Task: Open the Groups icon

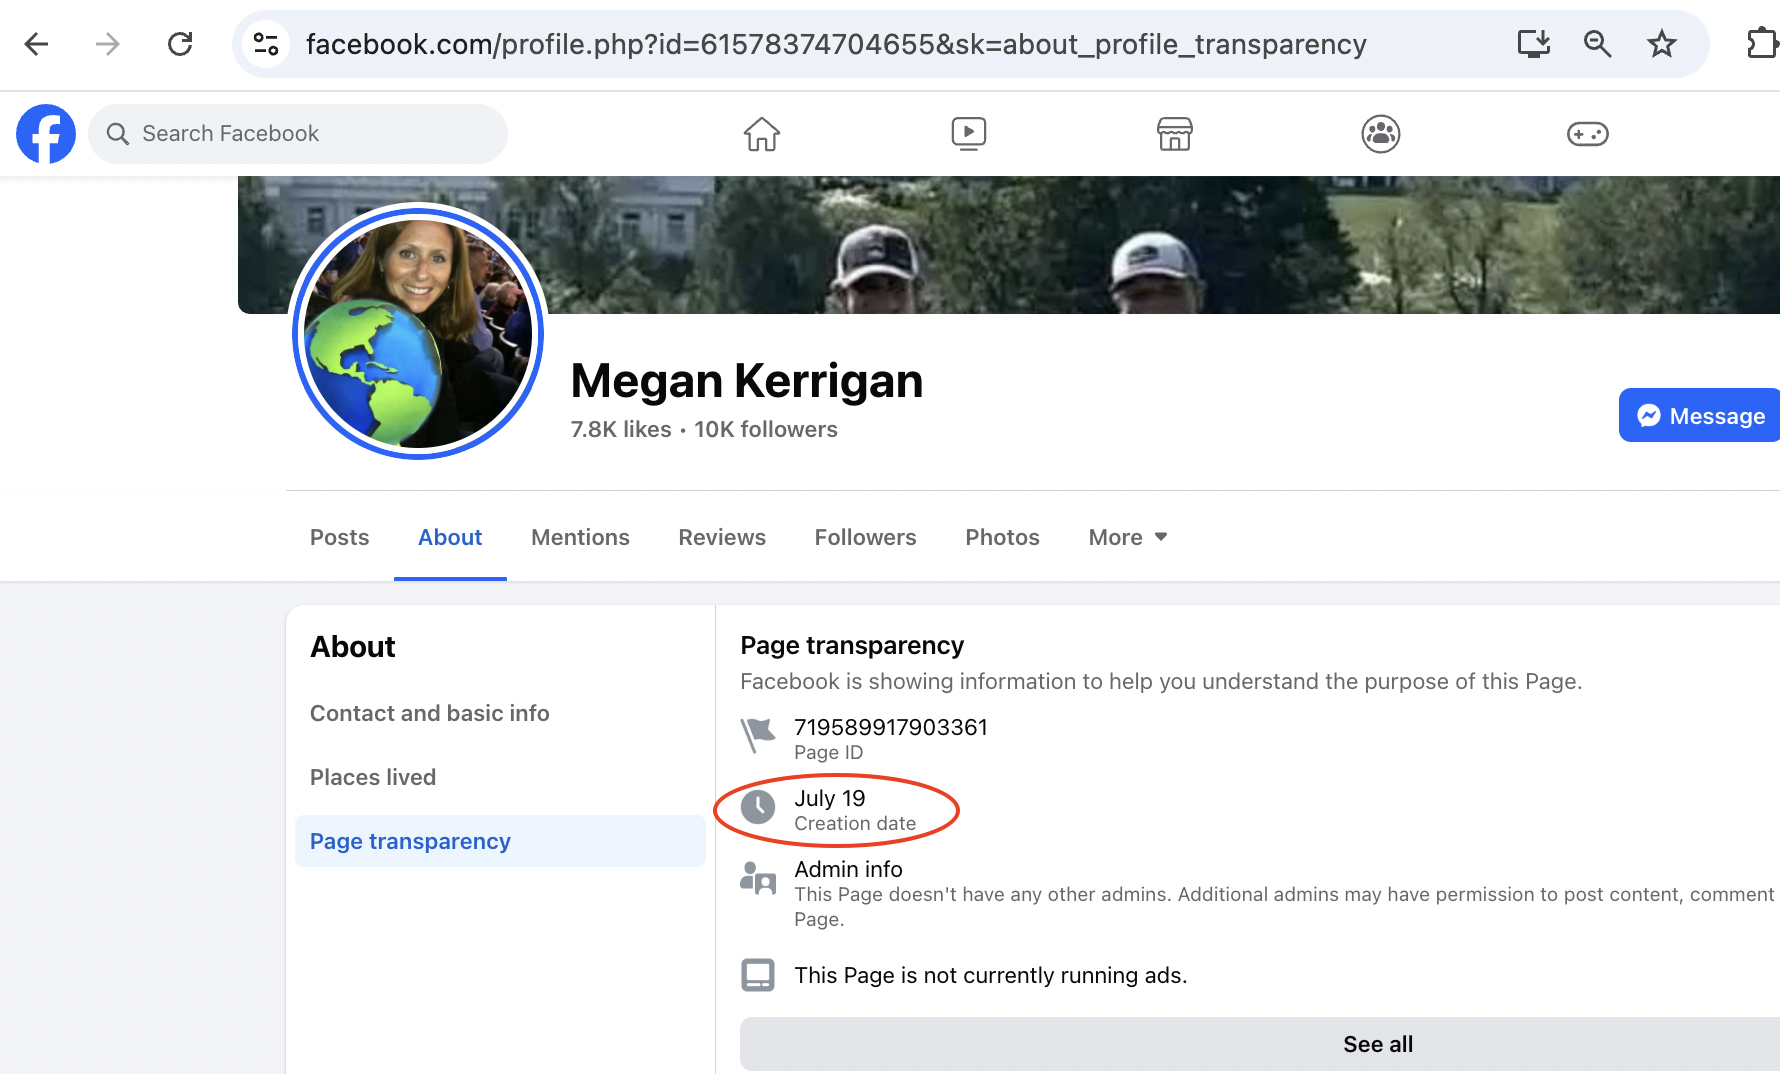Action: coord(1381,134)
